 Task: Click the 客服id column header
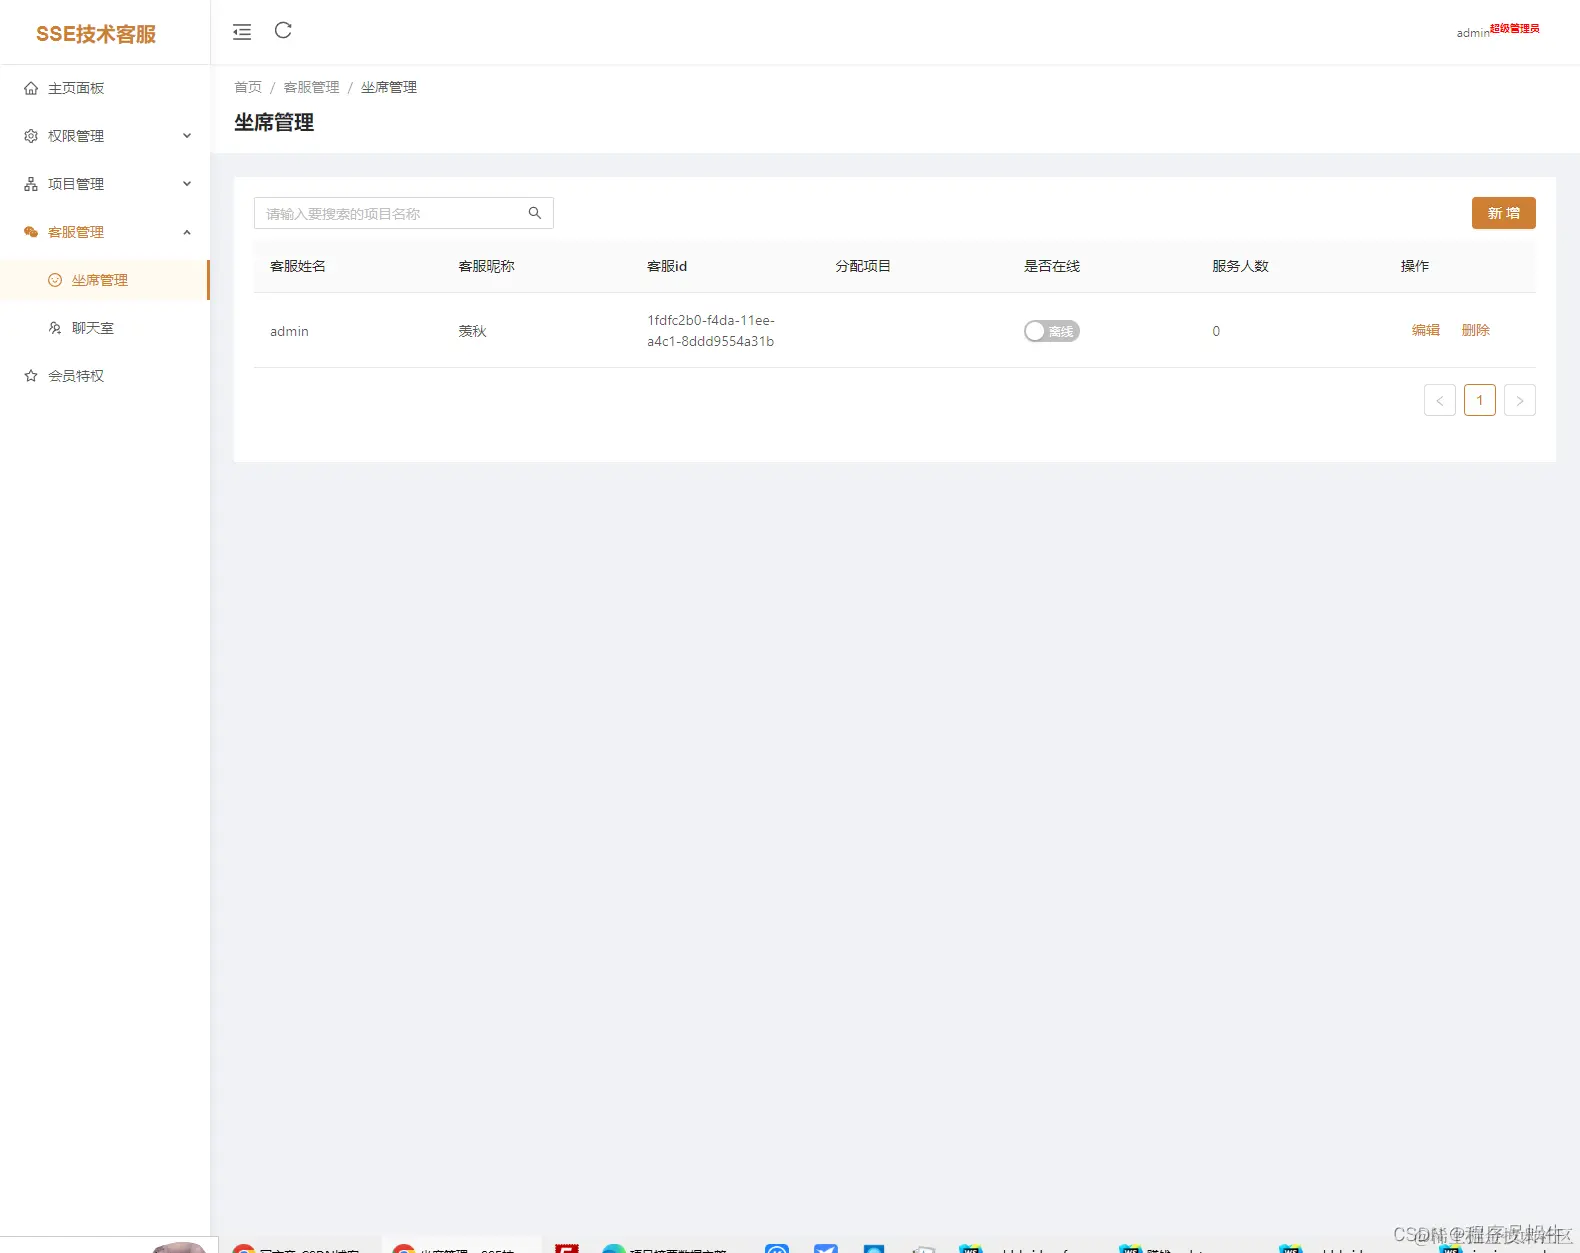click(667, 266)
